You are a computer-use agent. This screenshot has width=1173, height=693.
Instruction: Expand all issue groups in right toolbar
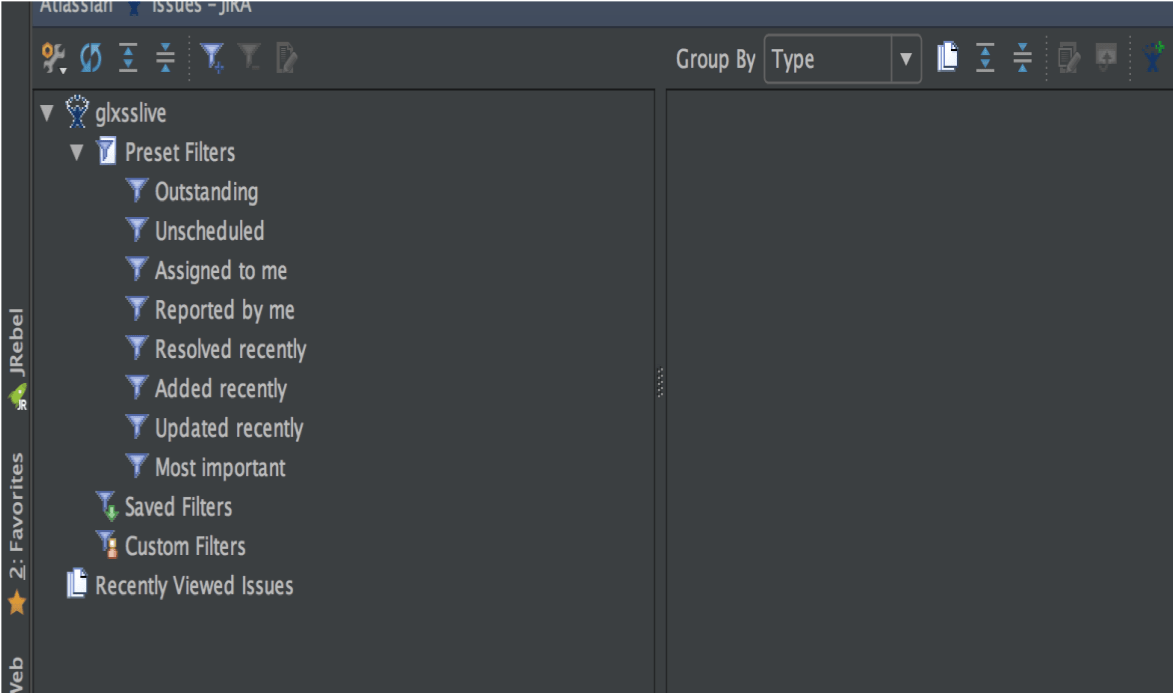point(985,59)
